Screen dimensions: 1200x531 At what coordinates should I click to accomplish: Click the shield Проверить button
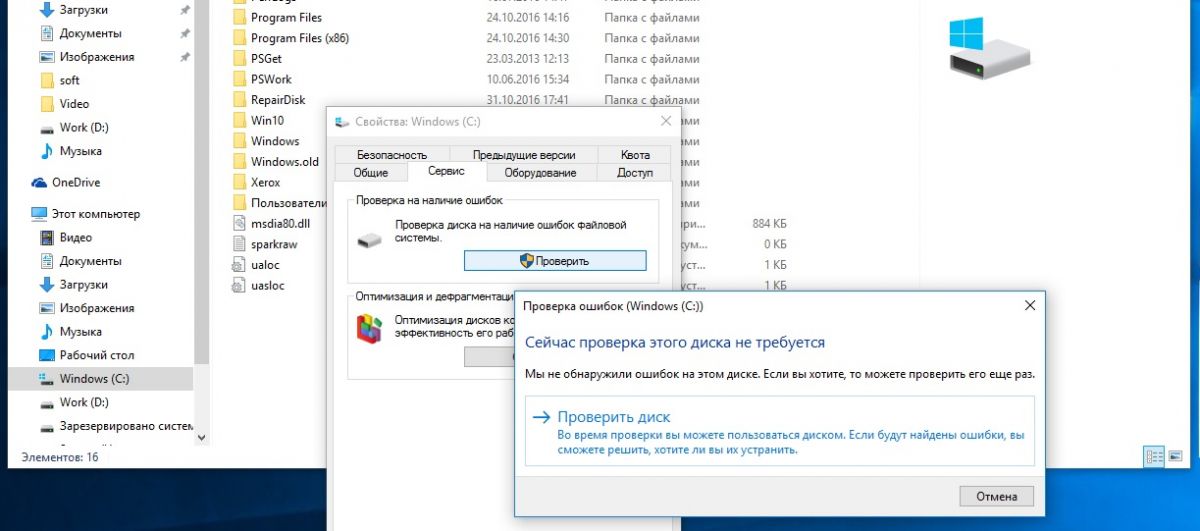555,260
